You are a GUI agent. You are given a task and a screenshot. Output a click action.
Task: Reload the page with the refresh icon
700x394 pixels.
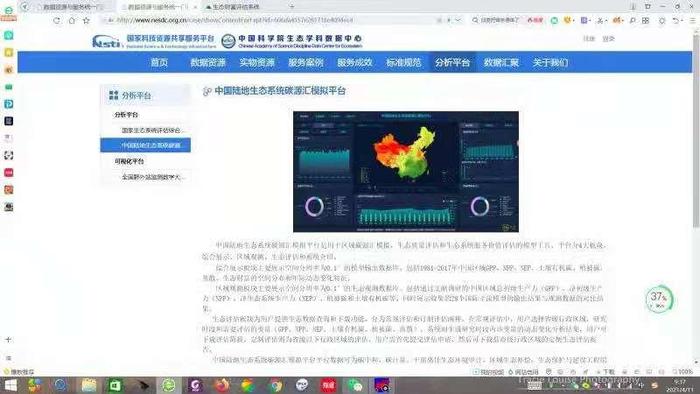point(57,21)
